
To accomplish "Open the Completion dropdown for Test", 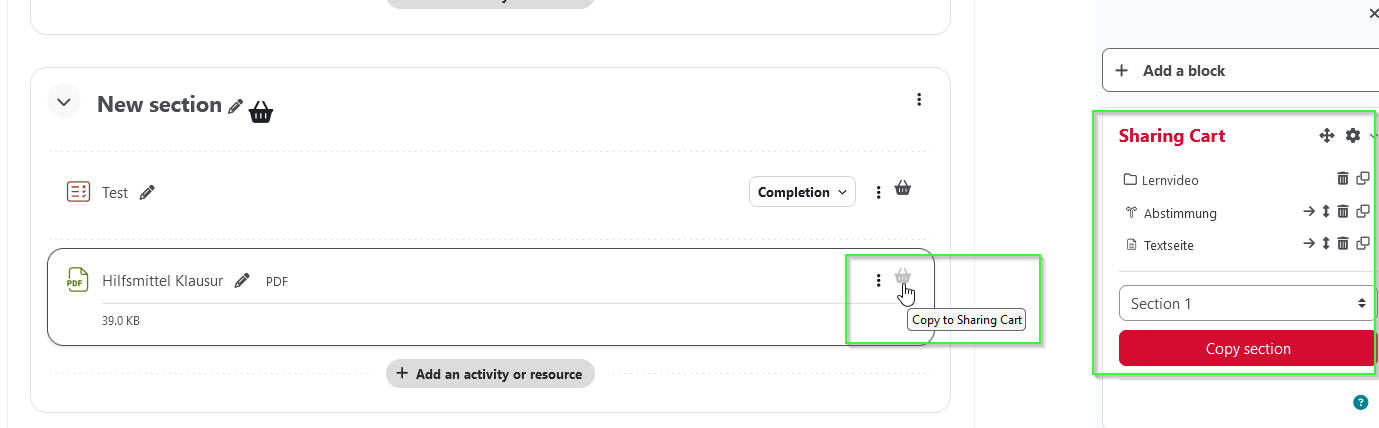I will pyautogui.click(x=802, y=192).
